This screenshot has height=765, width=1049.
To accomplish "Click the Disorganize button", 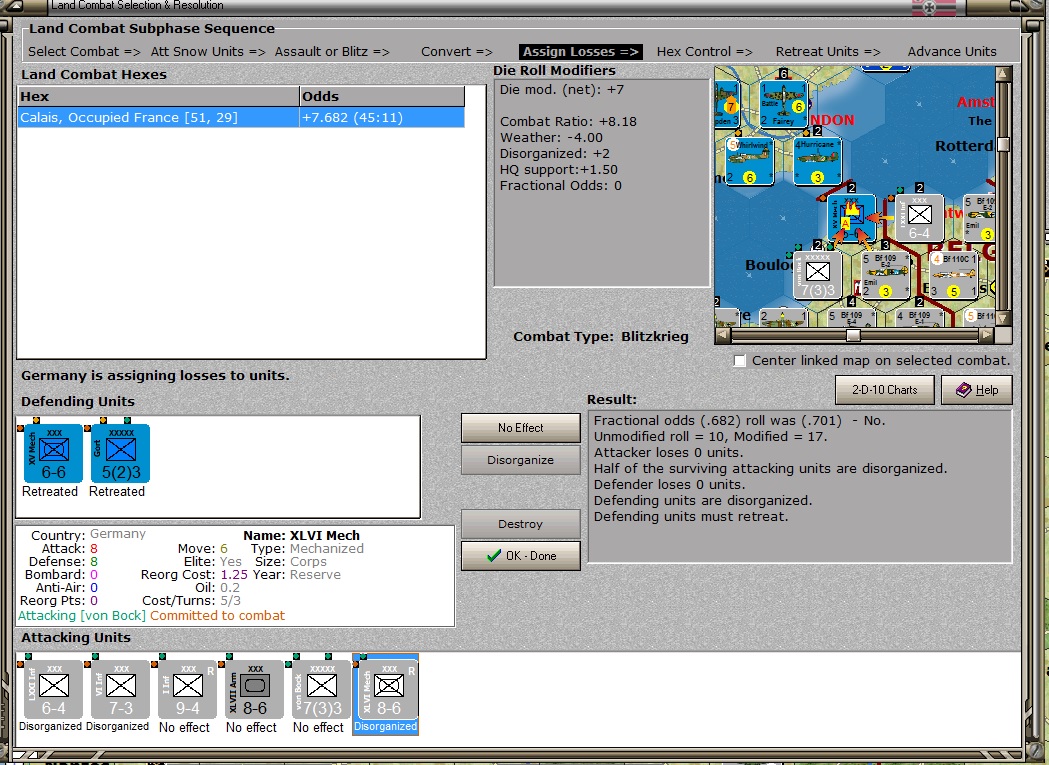I will point(520,460).
